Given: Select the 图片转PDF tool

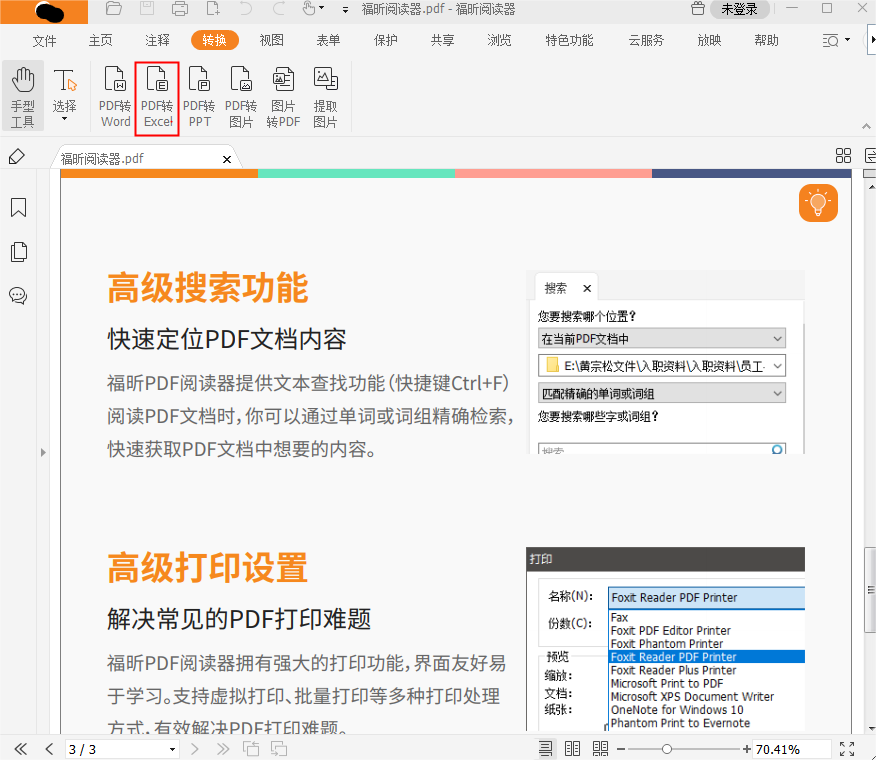Looking at the screenshot, I should click(x=283, y=96).
